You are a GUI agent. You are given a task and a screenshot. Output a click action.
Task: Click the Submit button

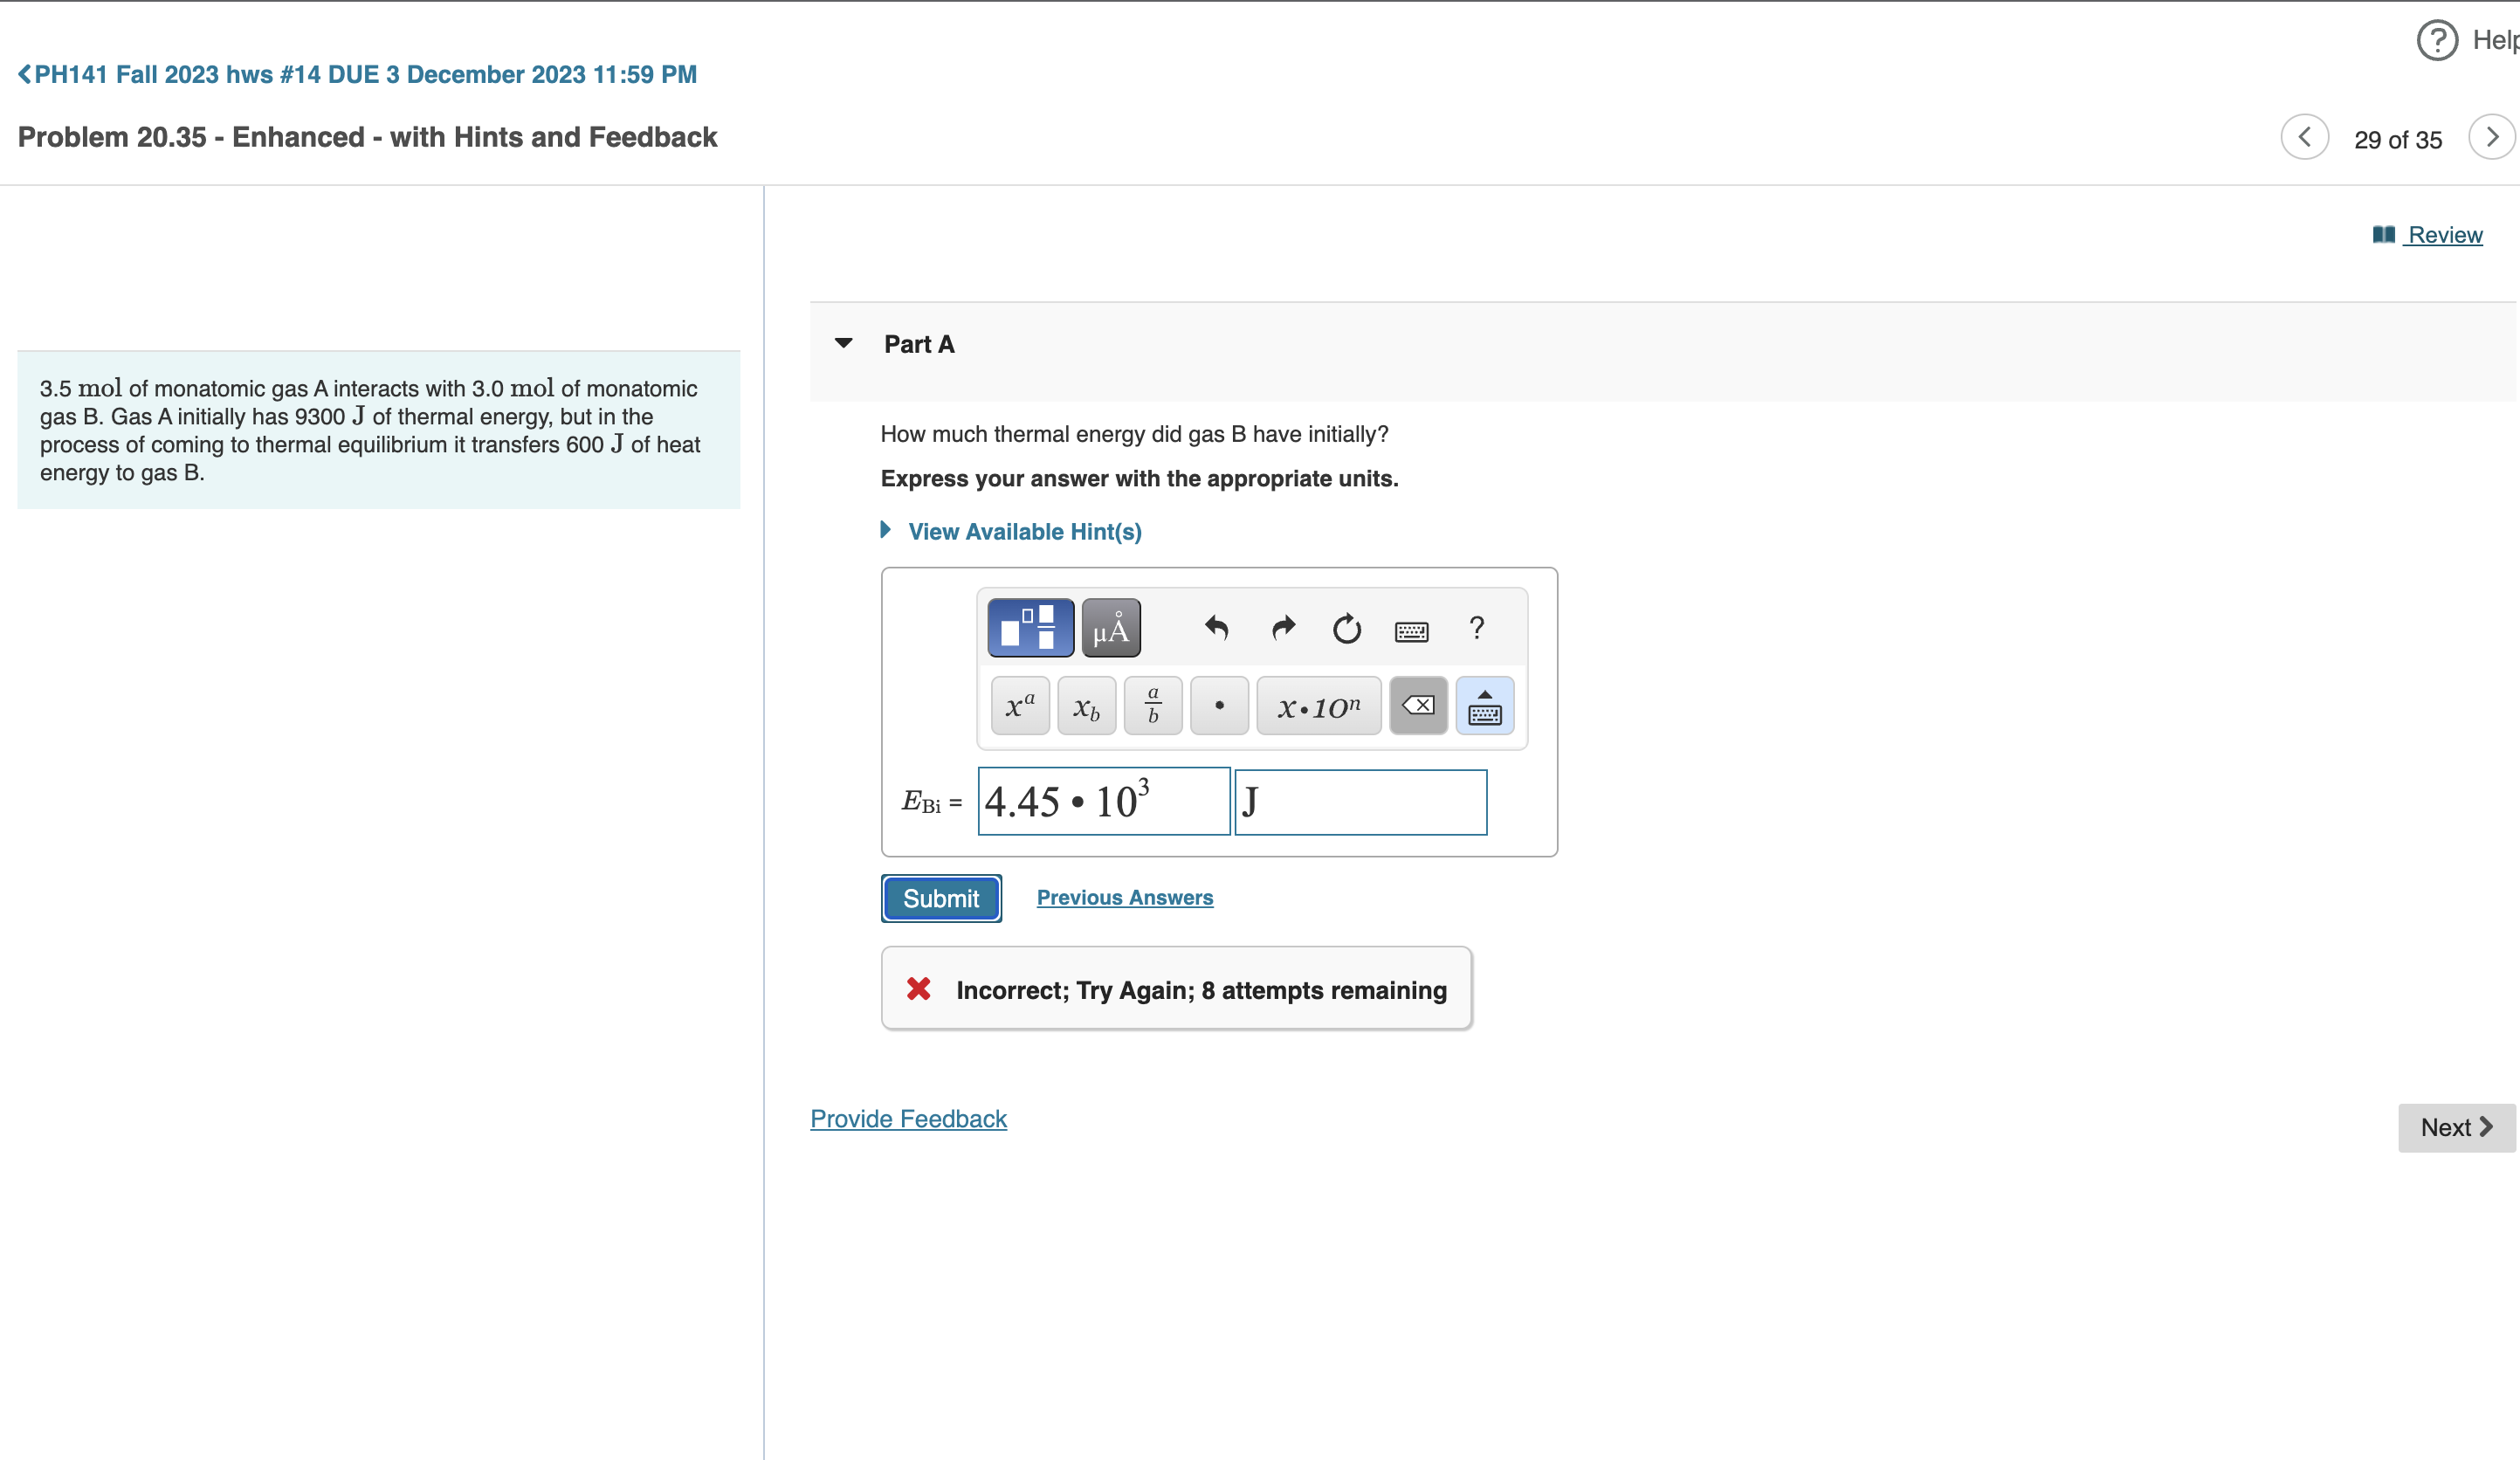coord(940,897)
